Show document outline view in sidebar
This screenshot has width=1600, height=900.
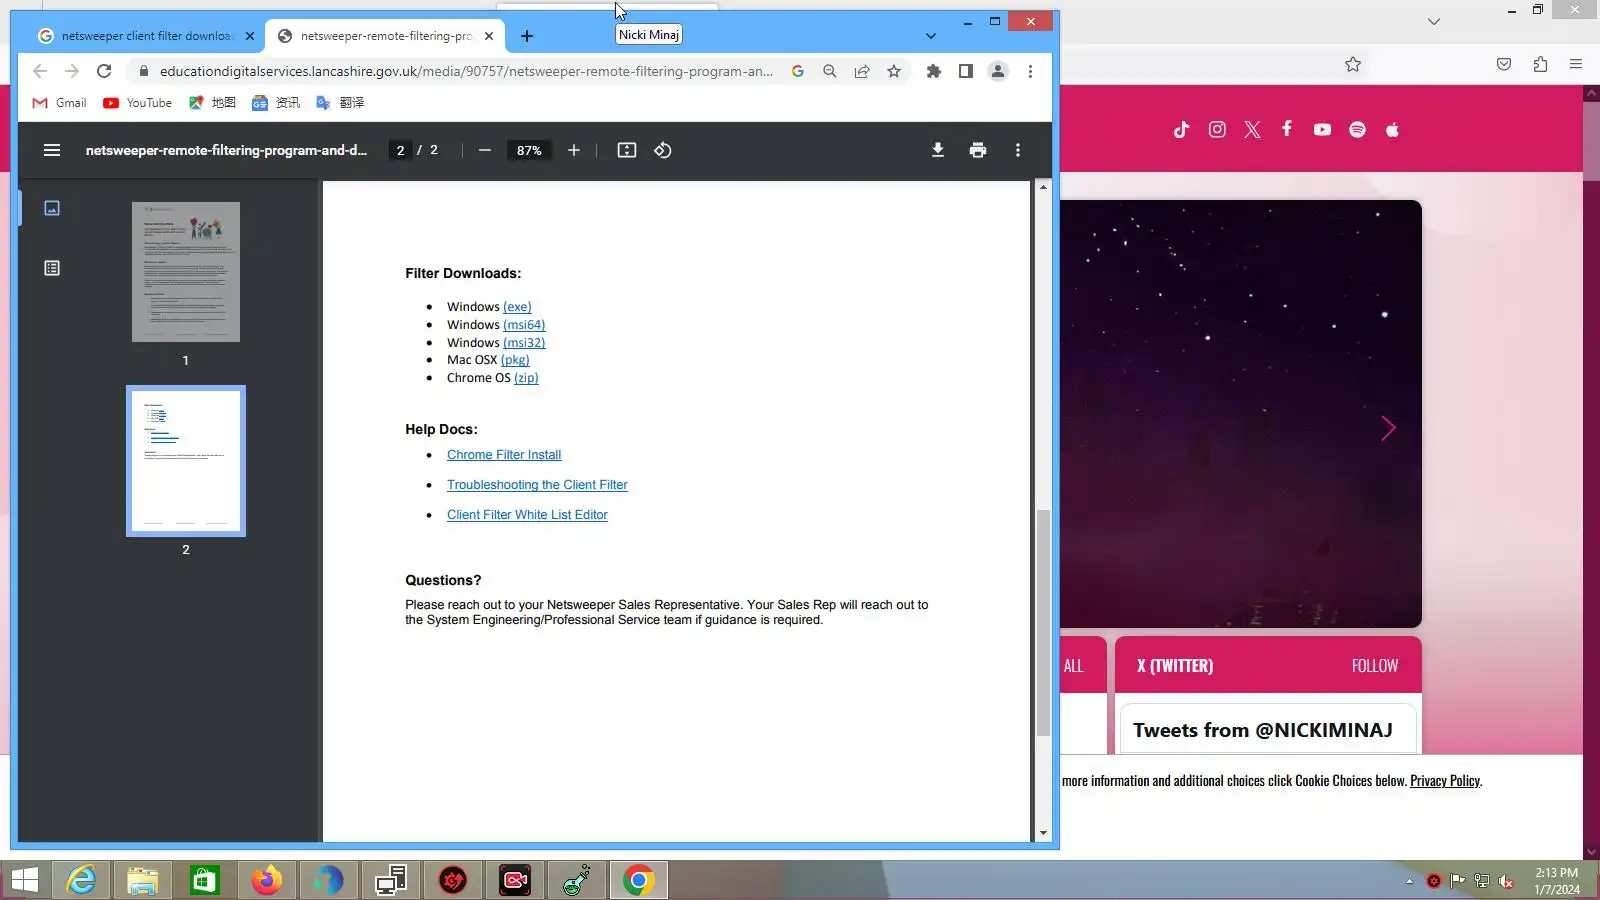tap(52, 268)
